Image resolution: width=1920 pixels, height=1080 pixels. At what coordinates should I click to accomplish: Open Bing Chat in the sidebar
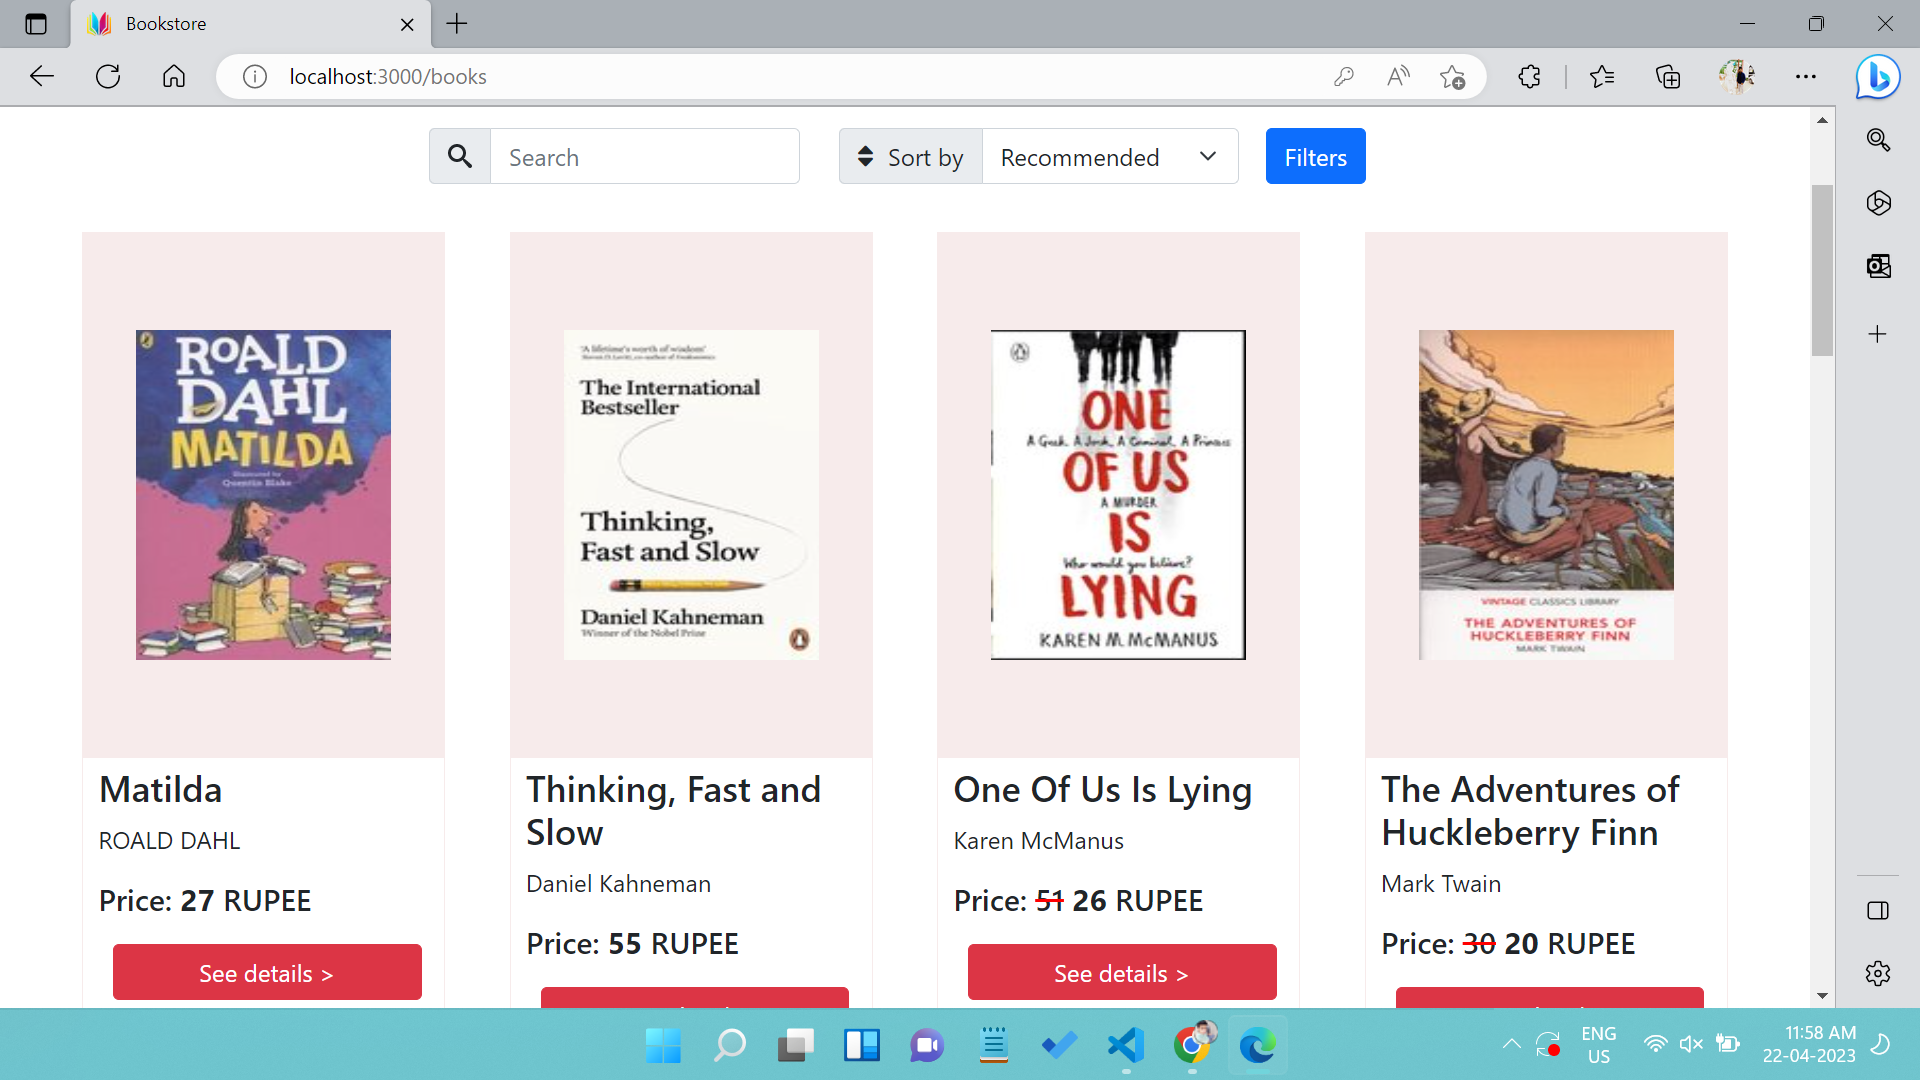pyautogui.click(x=1878, y=76)
